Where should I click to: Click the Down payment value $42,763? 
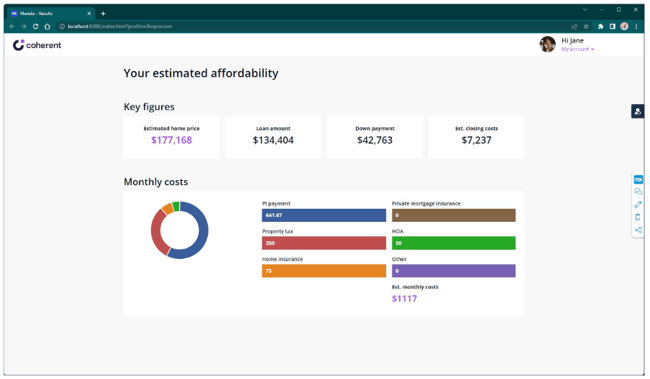click(375, 140)
